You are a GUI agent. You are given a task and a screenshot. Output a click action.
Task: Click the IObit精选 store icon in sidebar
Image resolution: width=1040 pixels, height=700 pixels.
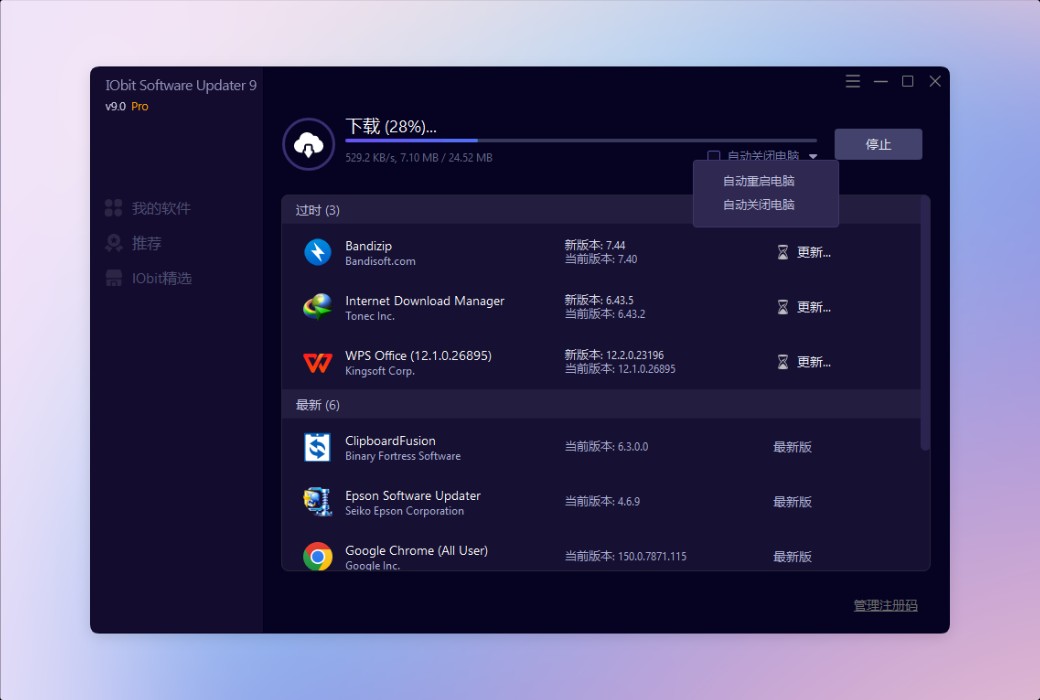(x=113, y=278)
